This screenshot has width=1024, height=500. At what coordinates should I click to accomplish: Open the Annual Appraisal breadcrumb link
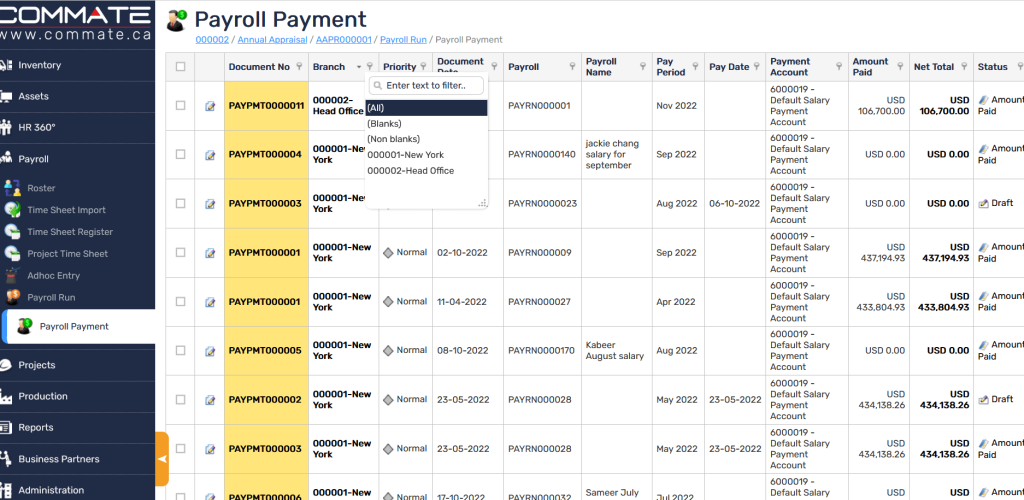[272, 40]
